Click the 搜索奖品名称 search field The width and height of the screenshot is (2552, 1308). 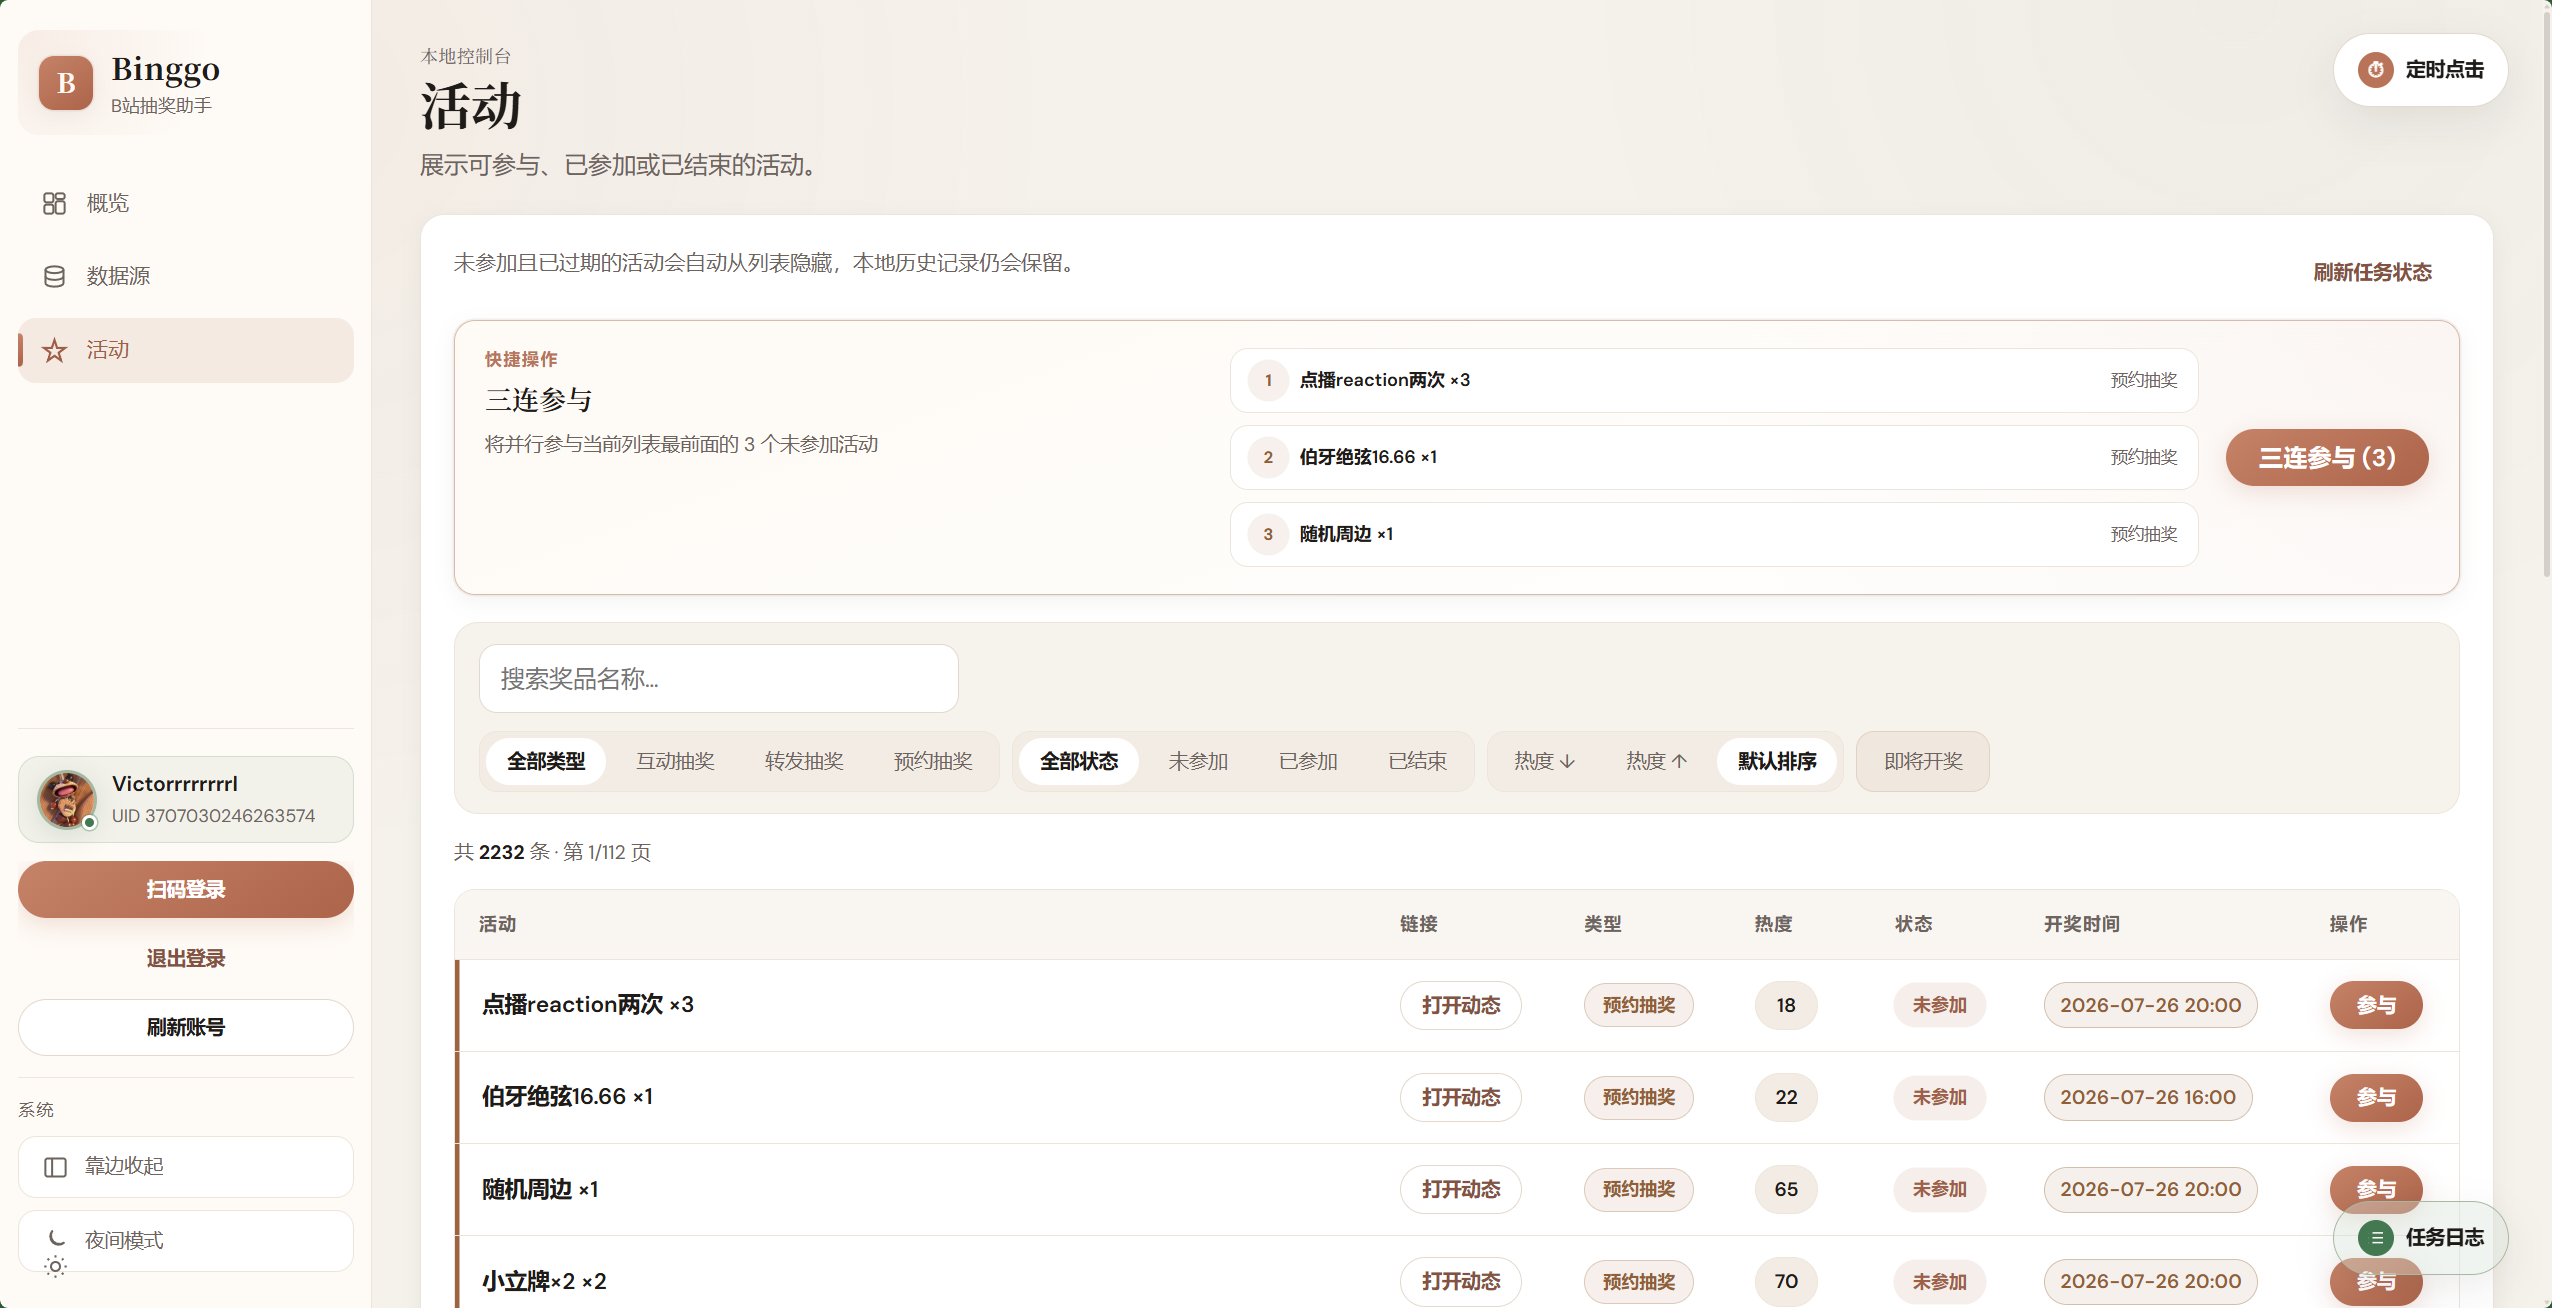click(719, 679)
